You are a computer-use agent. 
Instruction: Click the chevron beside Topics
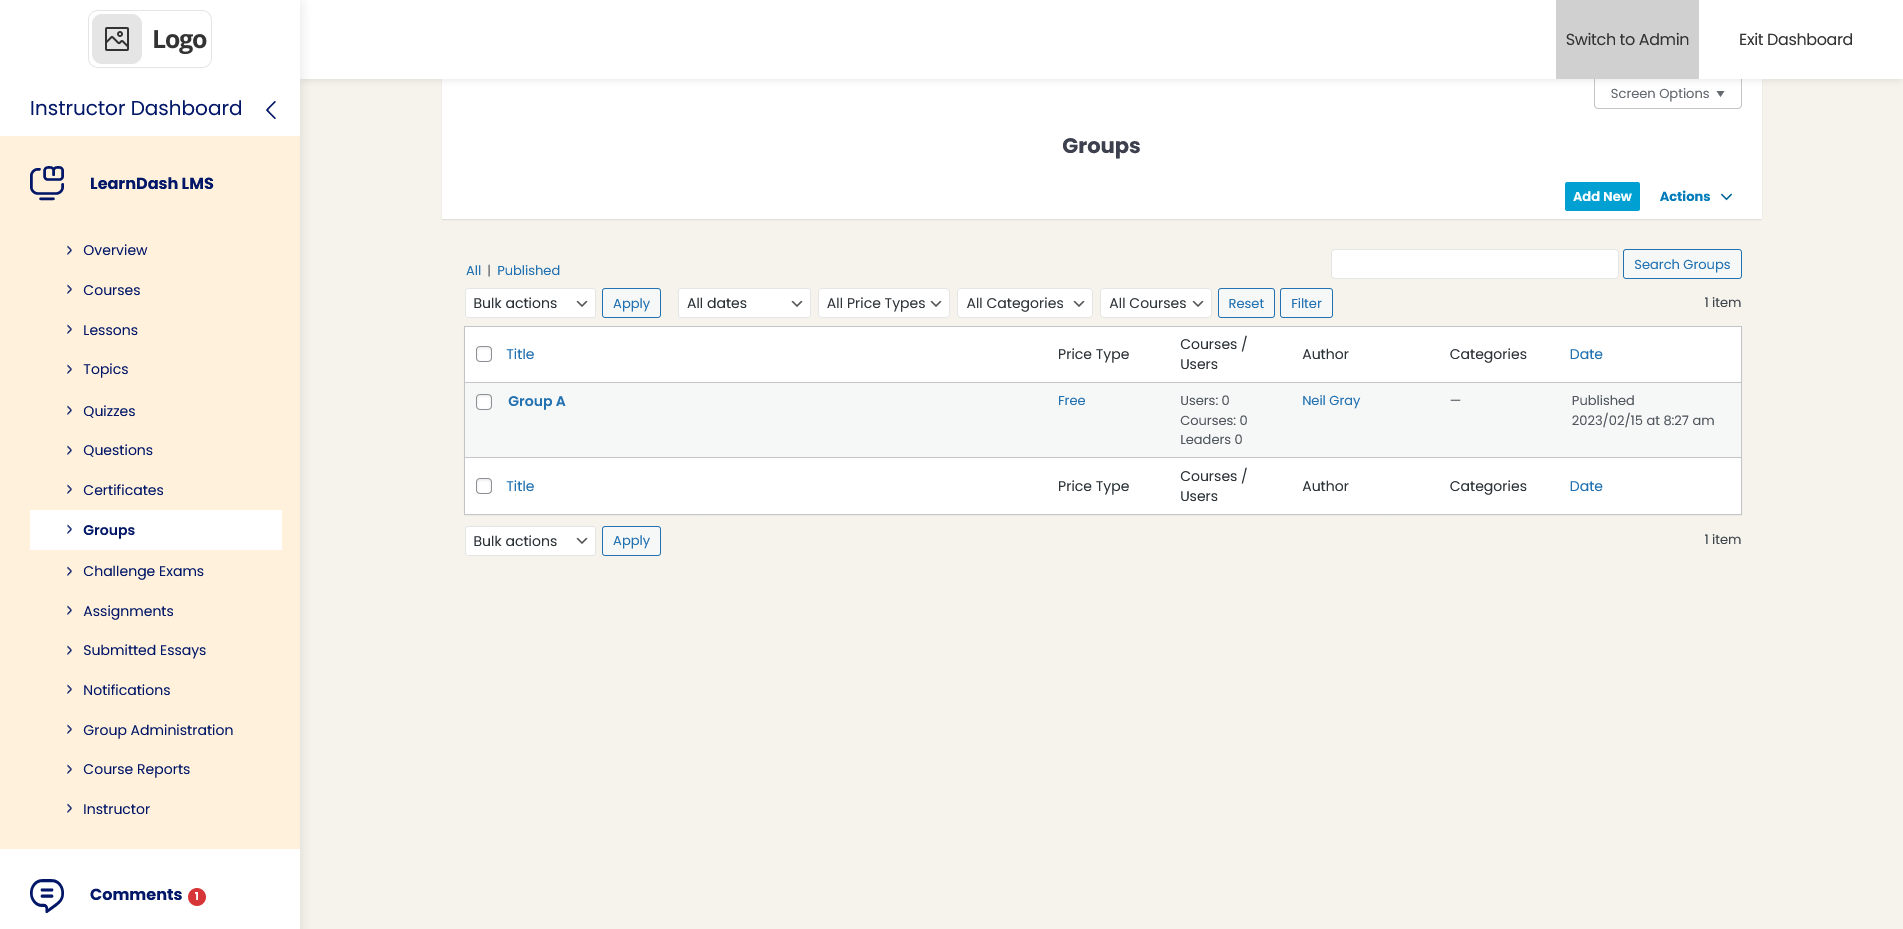[x=69, y=369]
